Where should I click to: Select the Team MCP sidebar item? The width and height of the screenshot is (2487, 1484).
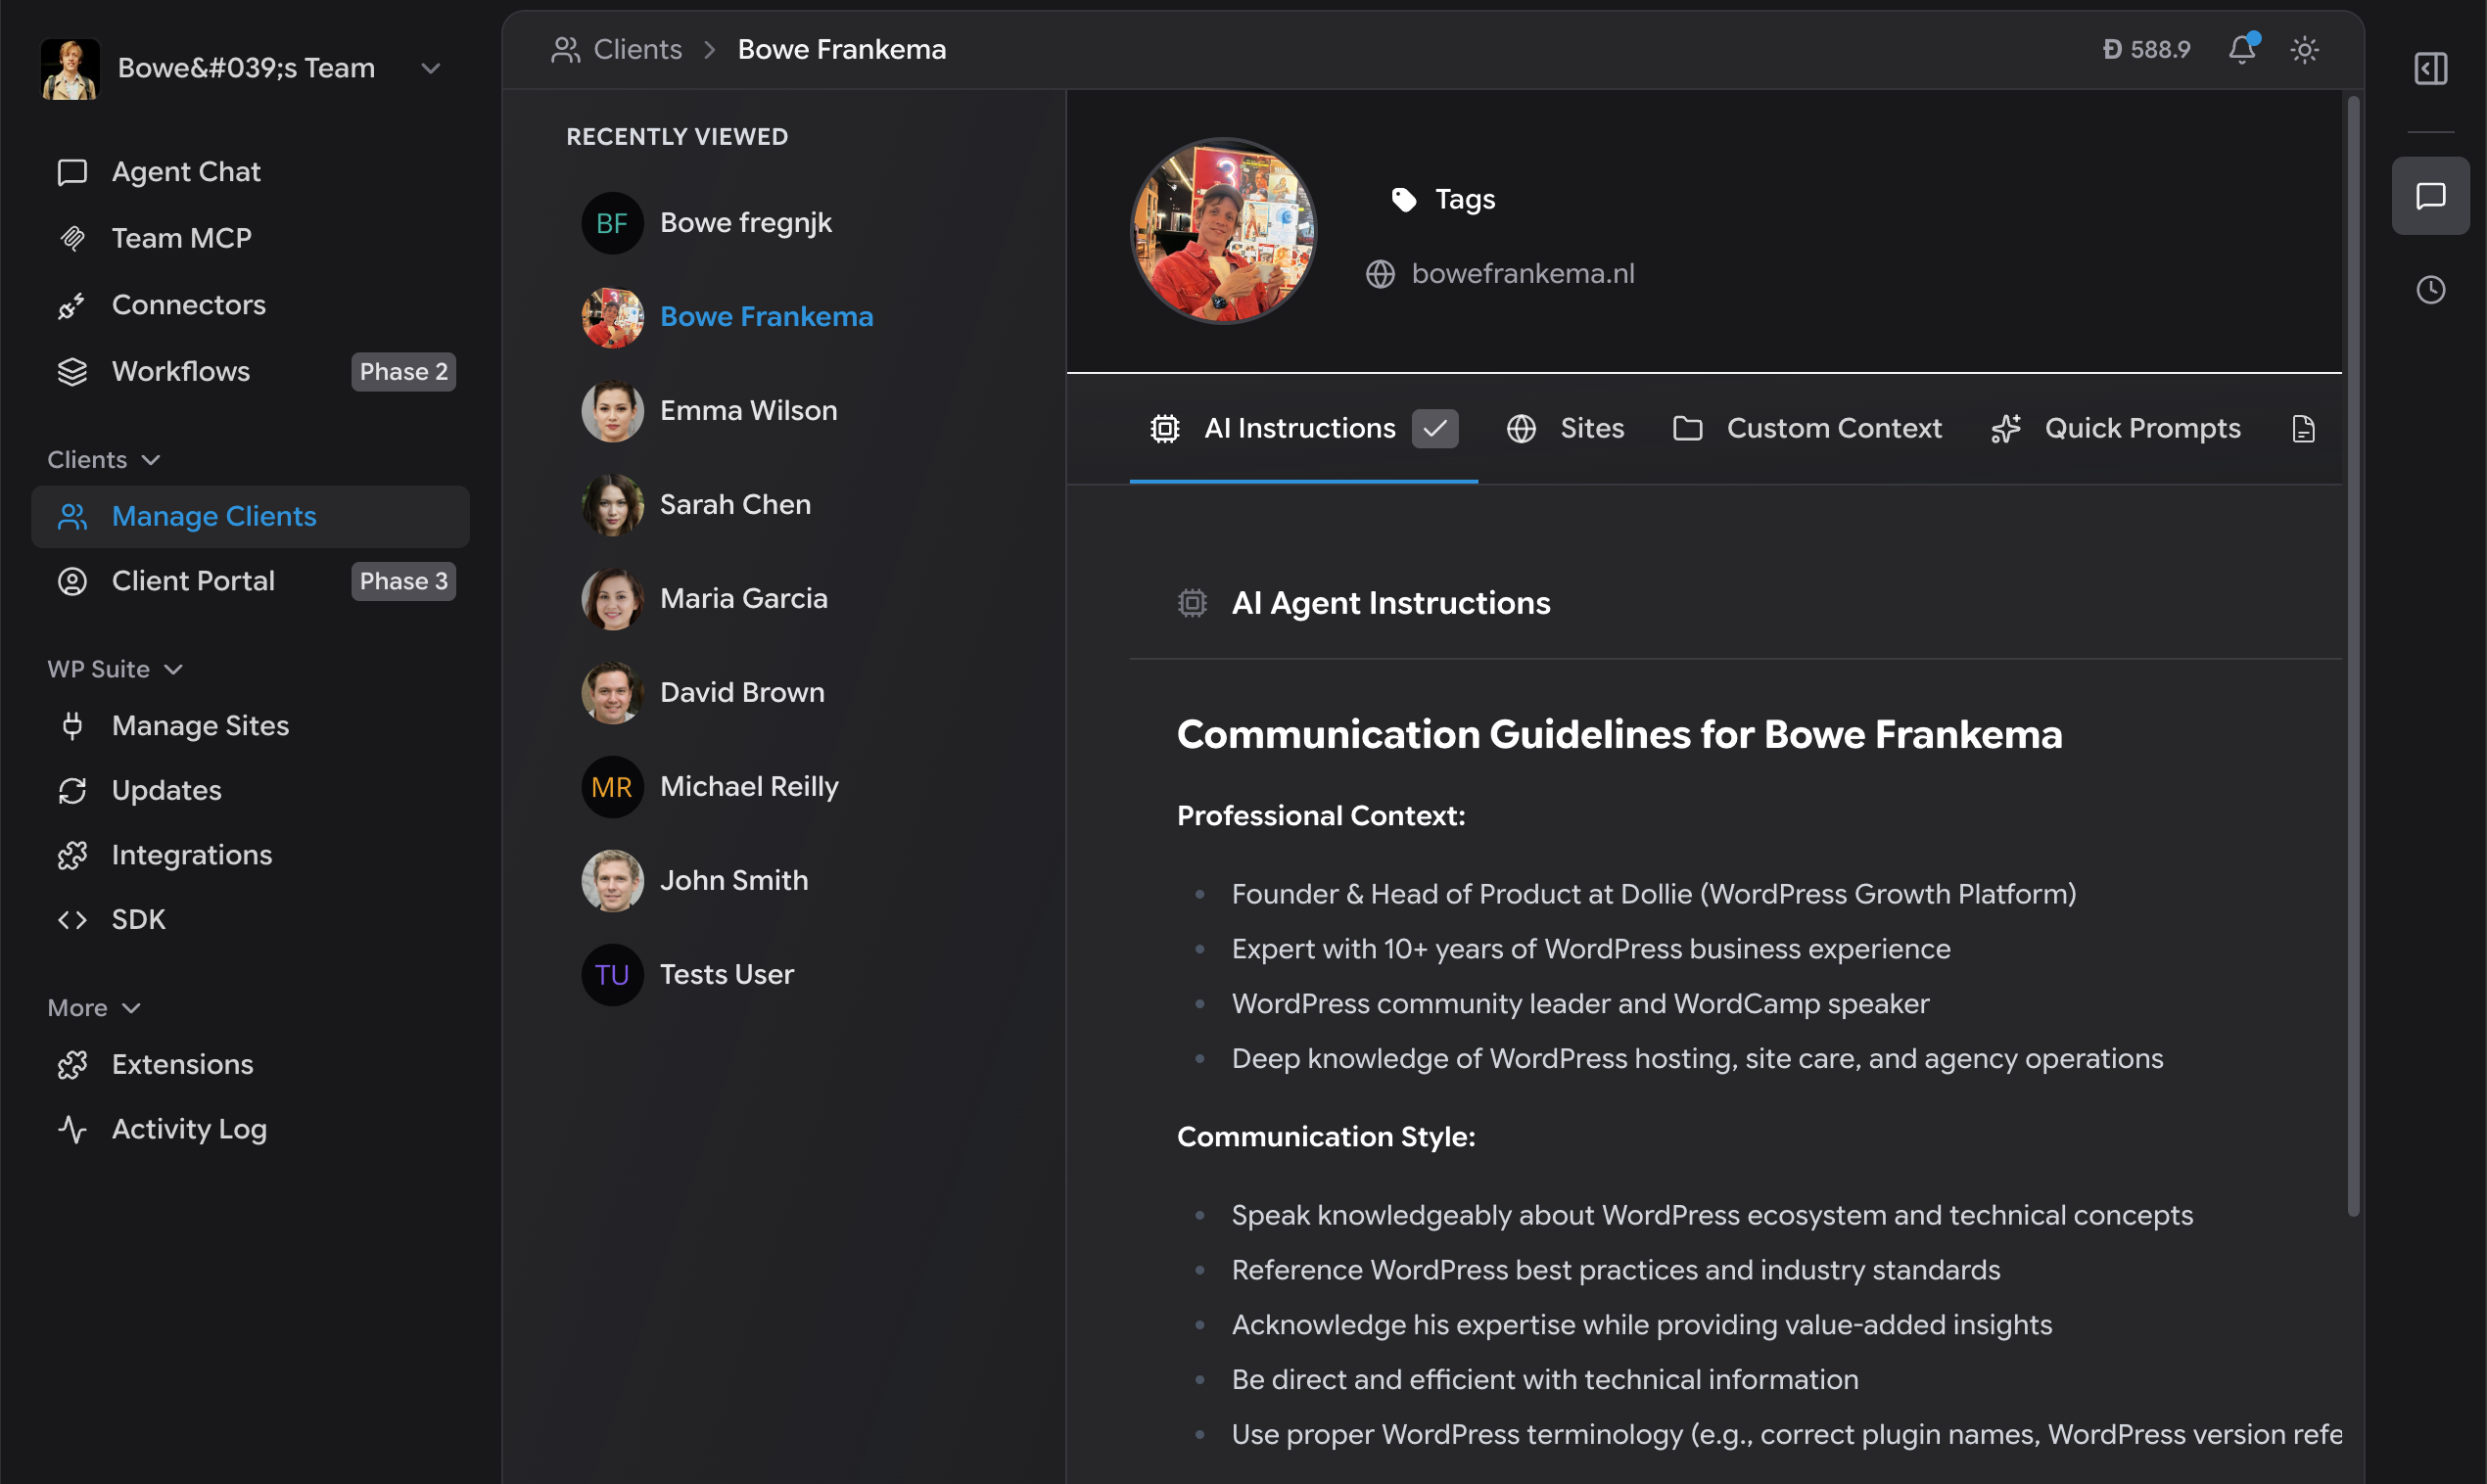181,238
